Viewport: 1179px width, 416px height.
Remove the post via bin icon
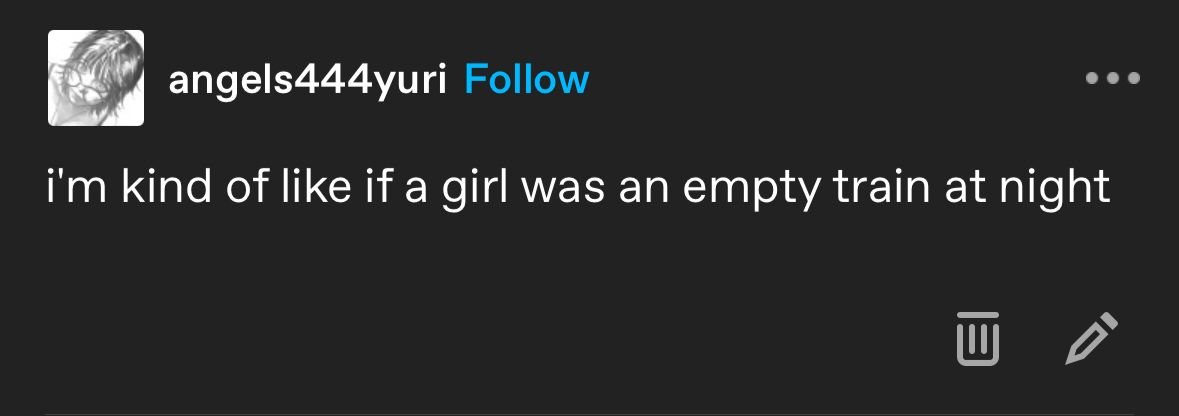[x=977, y=337]
